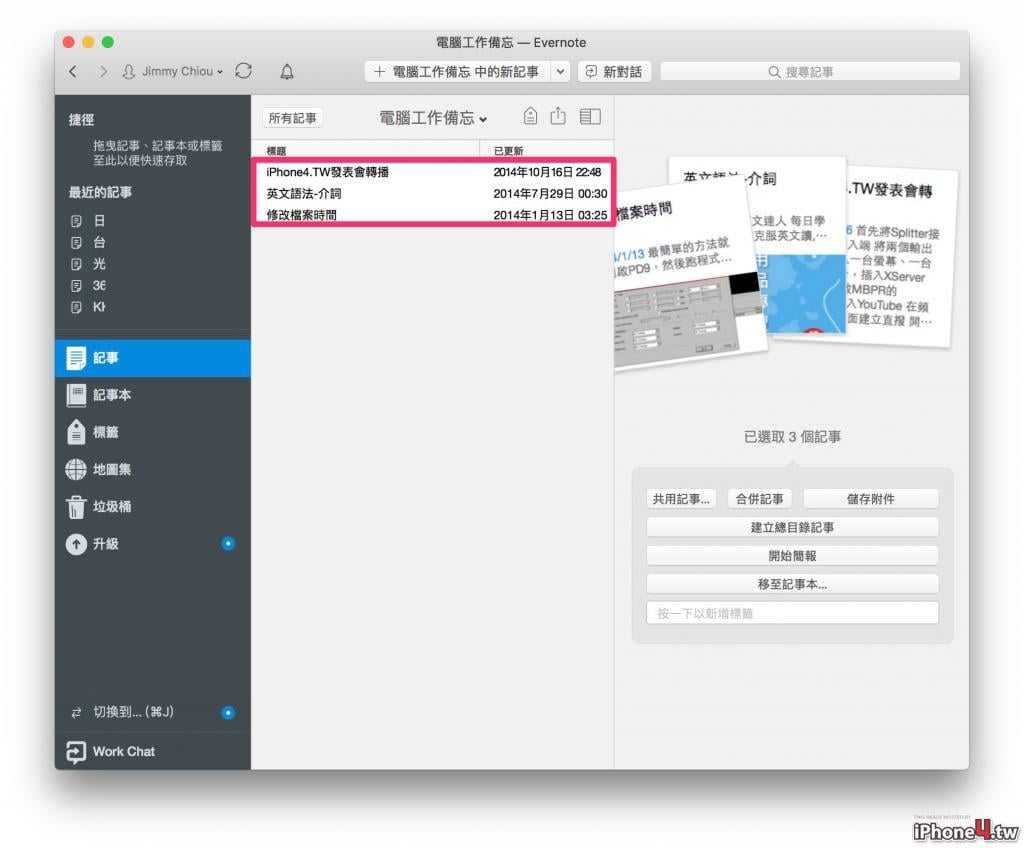Click the 建立總目錄記事 button
This screenshot has height=848, width=1024.
point(792,527)
